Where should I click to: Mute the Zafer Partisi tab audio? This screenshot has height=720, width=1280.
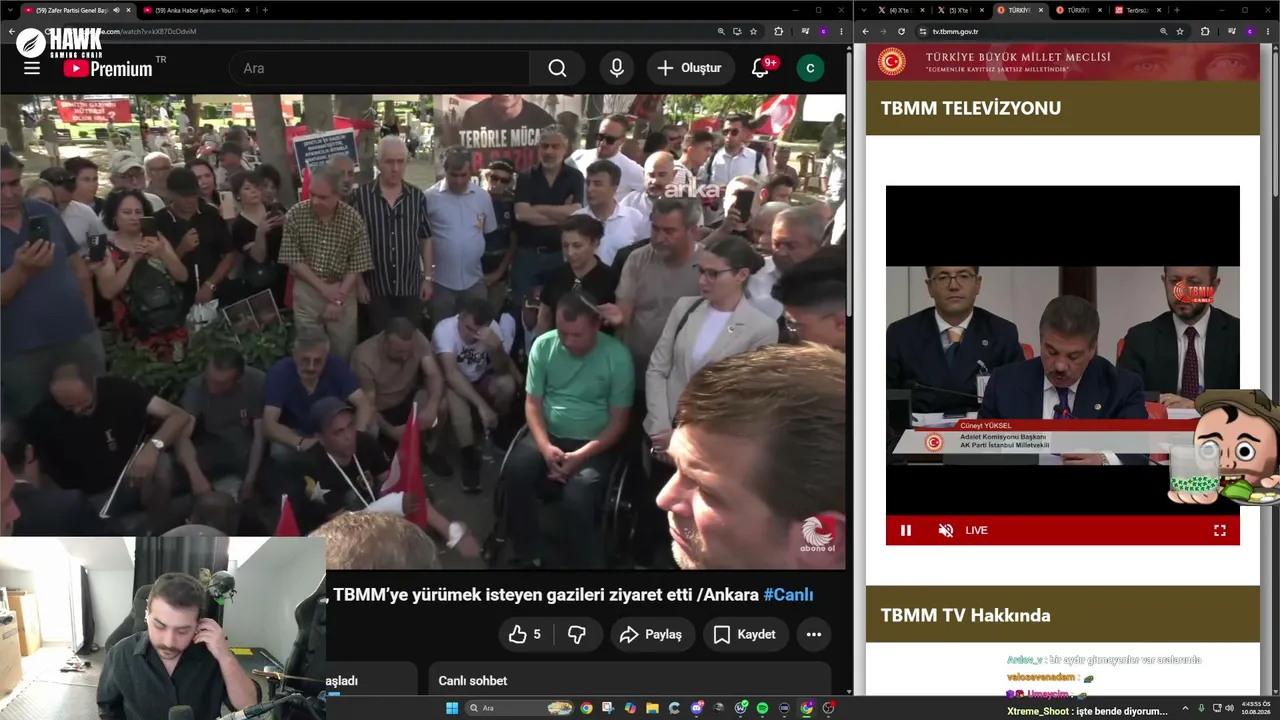click(x=116, y=10)
